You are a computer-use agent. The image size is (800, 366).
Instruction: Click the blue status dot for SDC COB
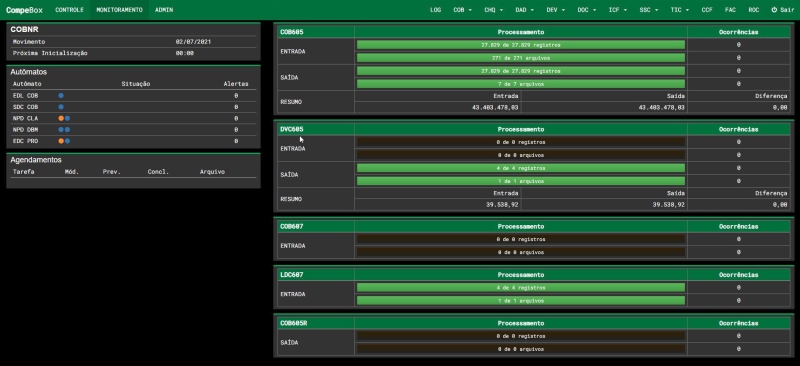point(61,107)
